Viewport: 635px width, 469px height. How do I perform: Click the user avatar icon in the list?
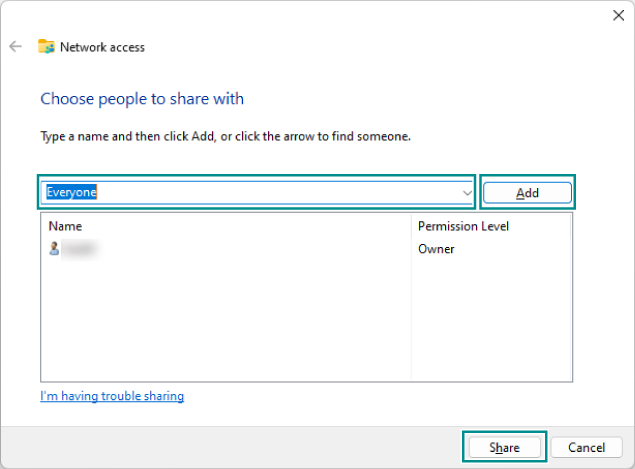pyautogui.click(x=54, y=249)
